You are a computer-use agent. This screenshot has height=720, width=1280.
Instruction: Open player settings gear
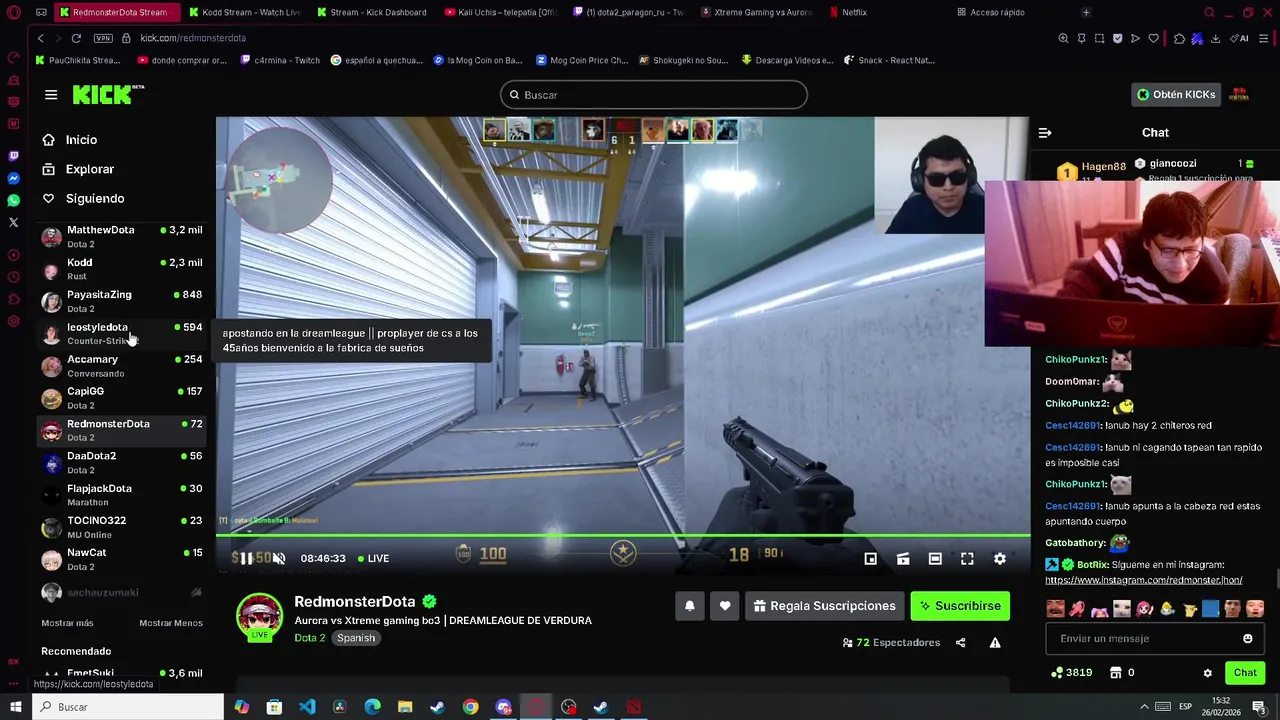tap(999, 559)
